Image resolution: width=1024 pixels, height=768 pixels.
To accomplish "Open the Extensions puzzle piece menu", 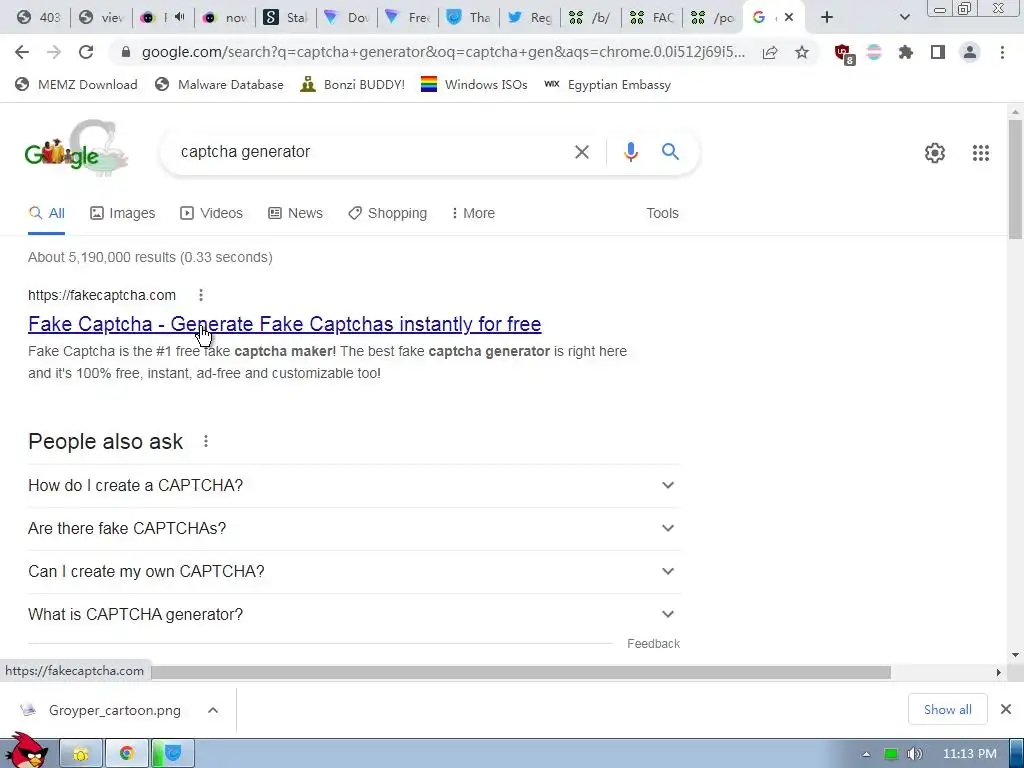I will [x=905, y=52].
